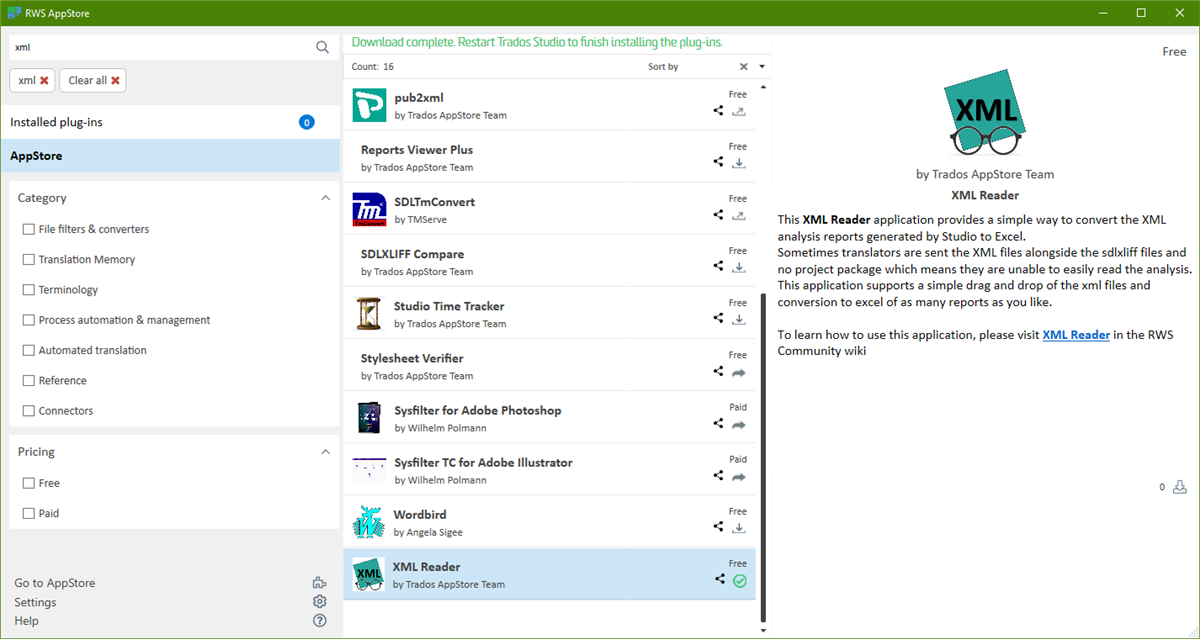Viewport: 1200px width, 639px height.
Task: Tick the Translation Memory checkbox
Action: 29,259
